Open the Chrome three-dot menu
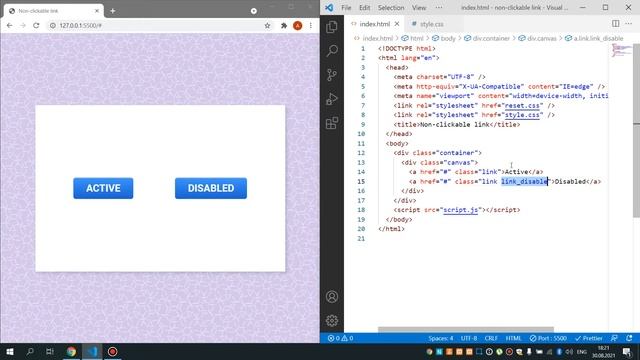 point(311,25)
